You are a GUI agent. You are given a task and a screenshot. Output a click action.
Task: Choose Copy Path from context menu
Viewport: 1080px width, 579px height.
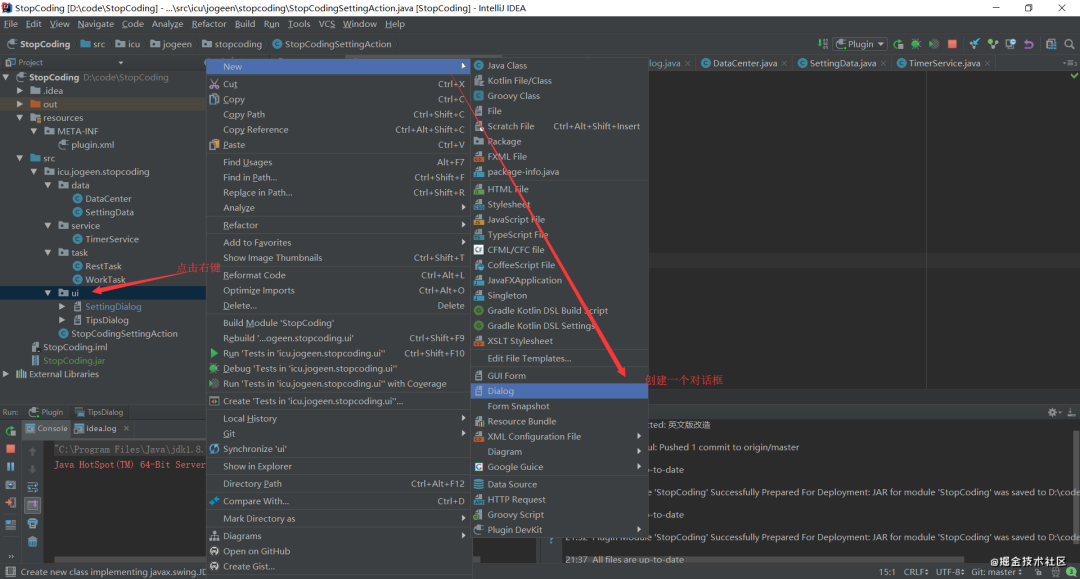[x=338, y=114]
